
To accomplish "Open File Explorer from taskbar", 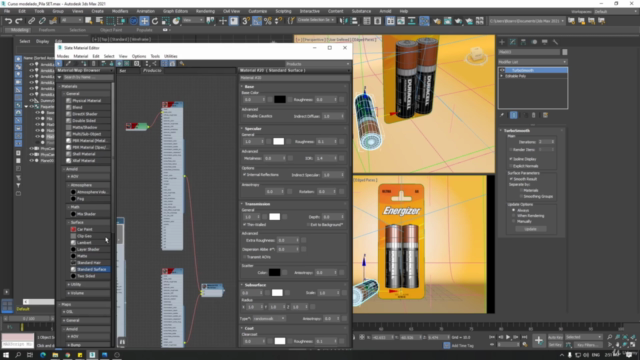I will [55, 355].
